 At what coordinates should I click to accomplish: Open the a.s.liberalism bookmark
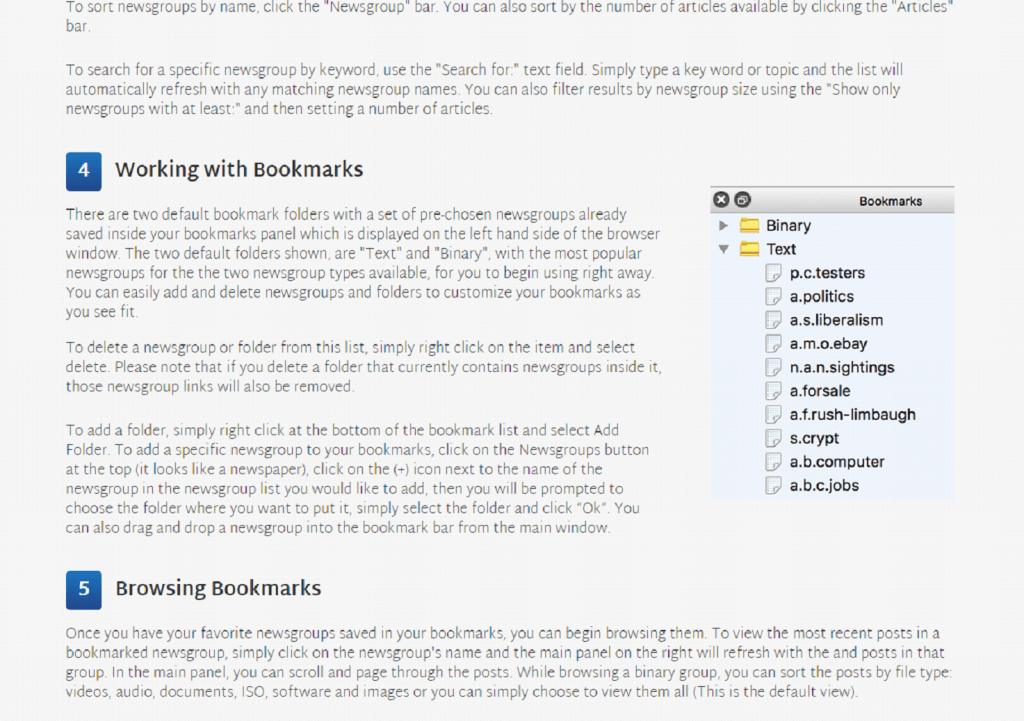836,320
